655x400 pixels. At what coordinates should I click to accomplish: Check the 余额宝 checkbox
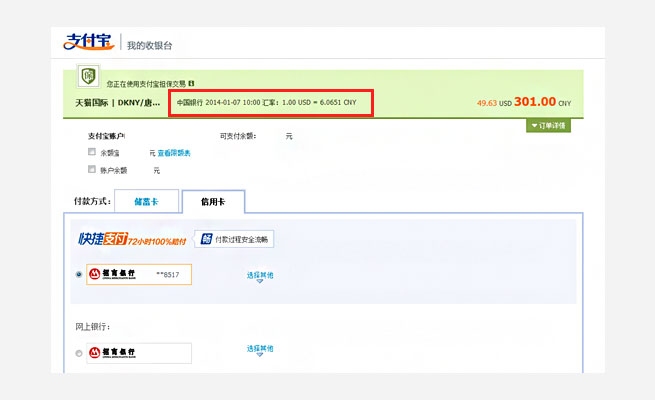[92, 152]
